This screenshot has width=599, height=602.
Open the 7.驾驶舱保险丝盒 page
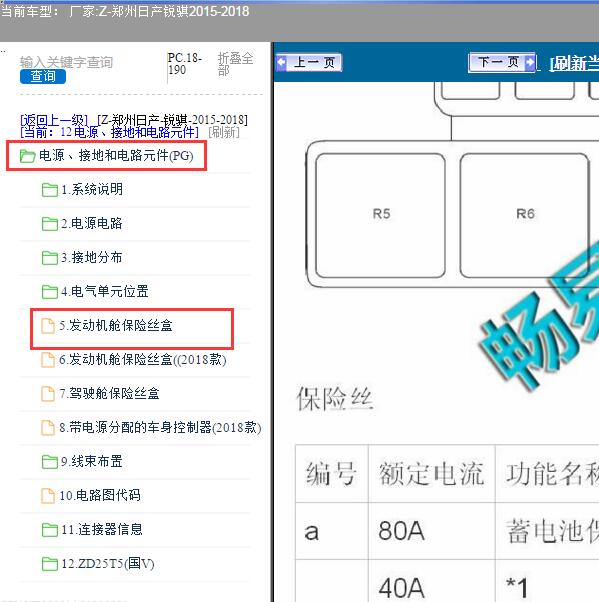tap(109, 394)
